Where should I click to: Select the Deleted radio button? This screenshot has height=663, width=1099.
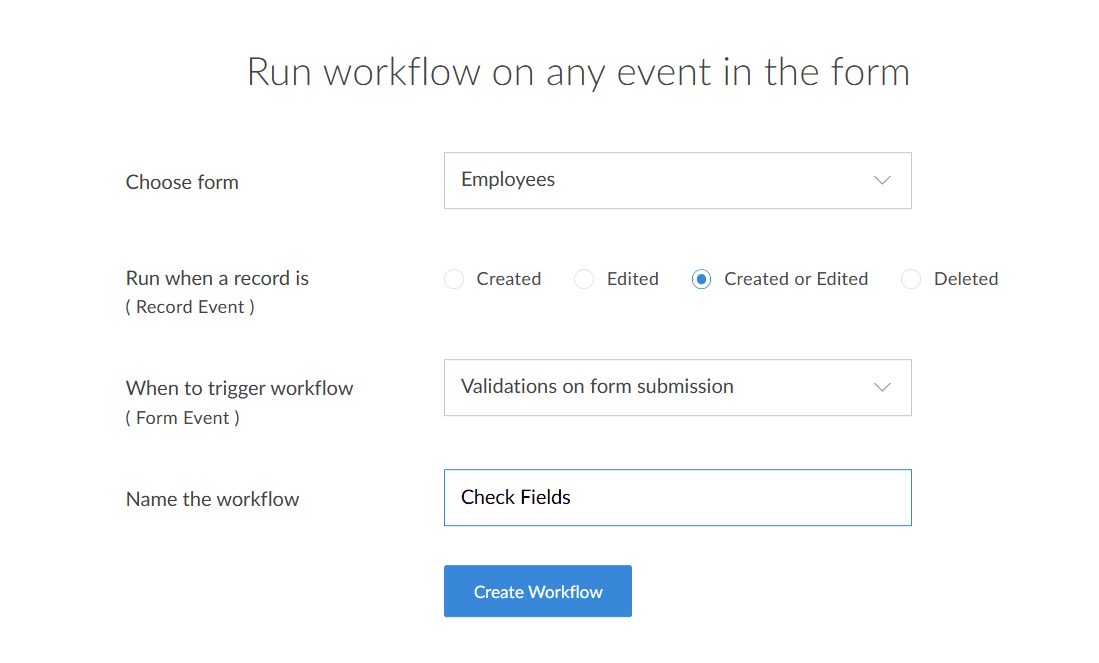[911, 280]
